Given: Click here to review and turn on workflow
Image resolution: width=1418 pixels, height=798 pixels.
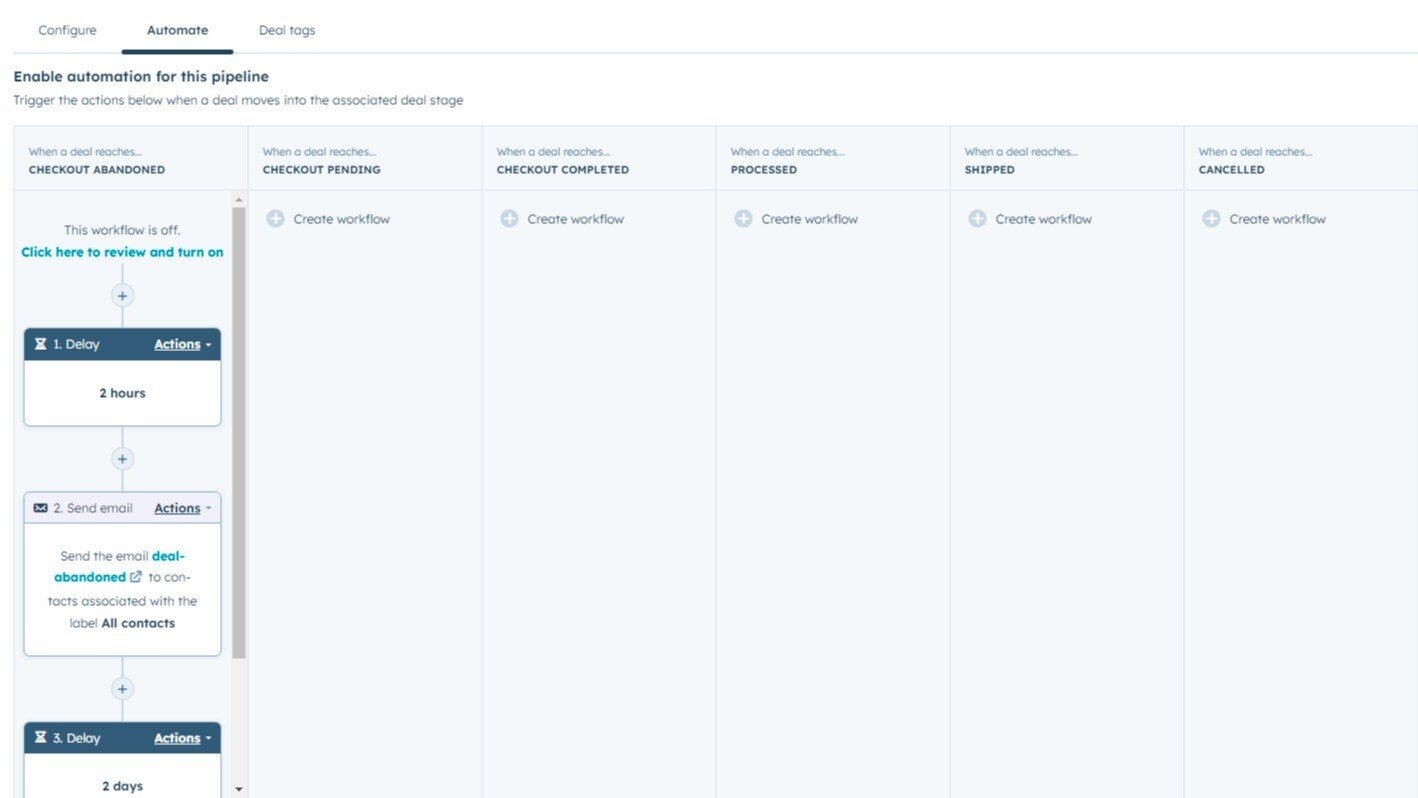Looking at the screenshot, I should pos(122,252).
